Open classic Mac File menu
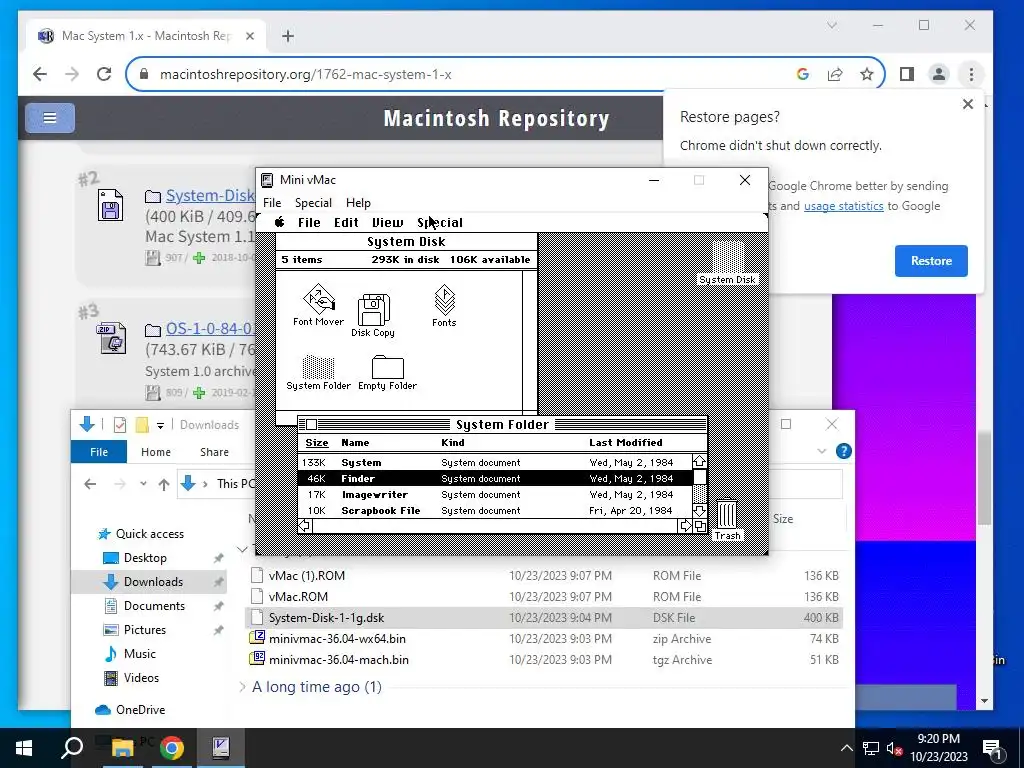1024x768 pixels. coord(309,223)
